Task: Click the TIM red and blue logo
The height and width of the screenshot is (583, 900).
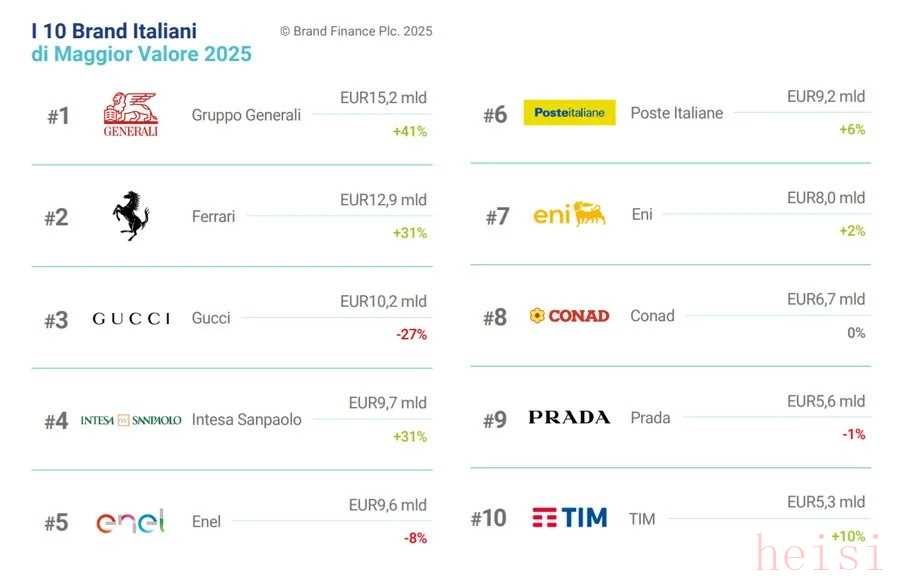Action: point(569,518)
